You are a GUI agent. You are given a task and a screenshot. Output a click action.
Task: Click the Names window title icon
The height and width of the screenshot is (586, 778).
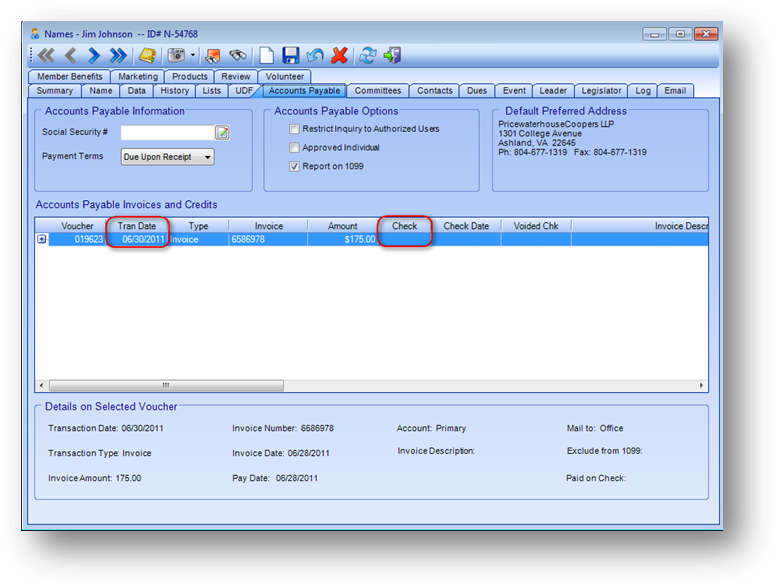(35, 34)
